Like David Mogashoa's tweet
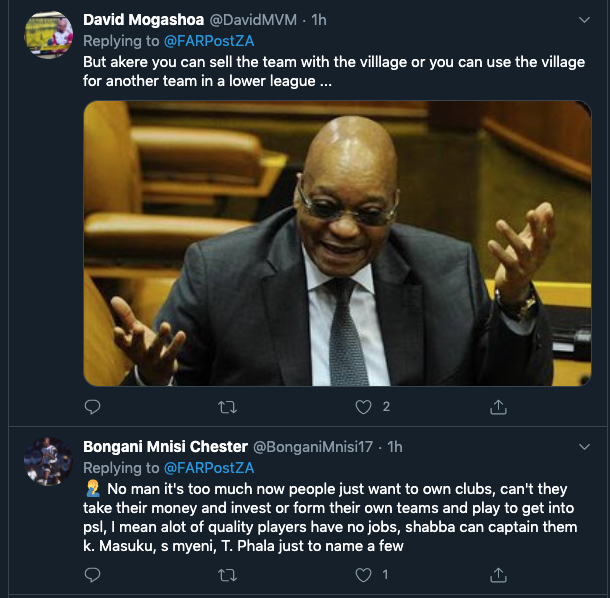 coord(364,407)
